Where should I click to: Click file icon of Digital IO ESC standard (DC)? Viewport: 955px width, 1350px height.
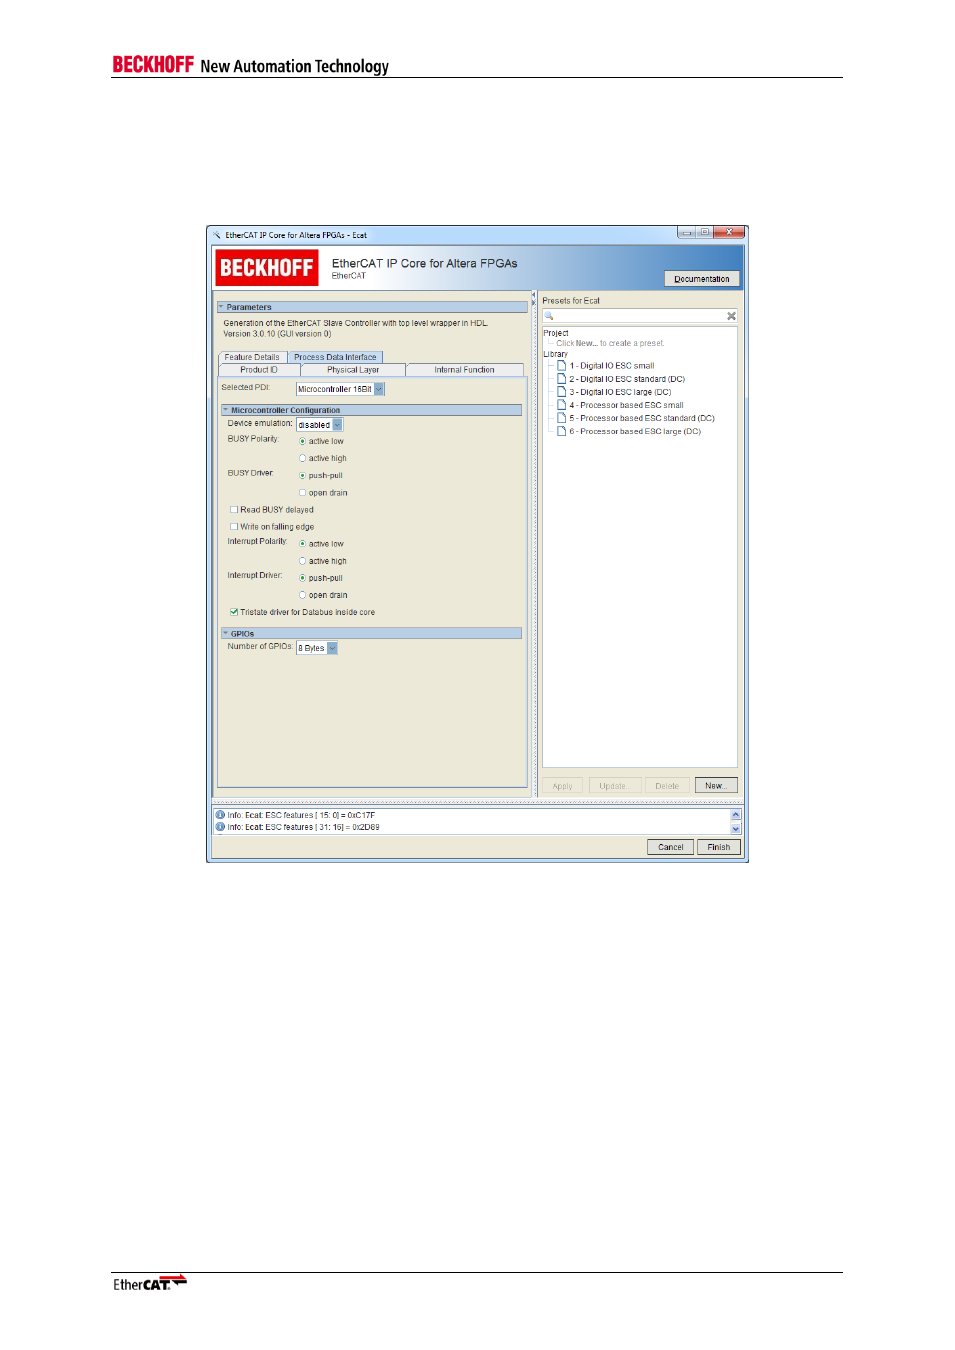tap(562, 379)
